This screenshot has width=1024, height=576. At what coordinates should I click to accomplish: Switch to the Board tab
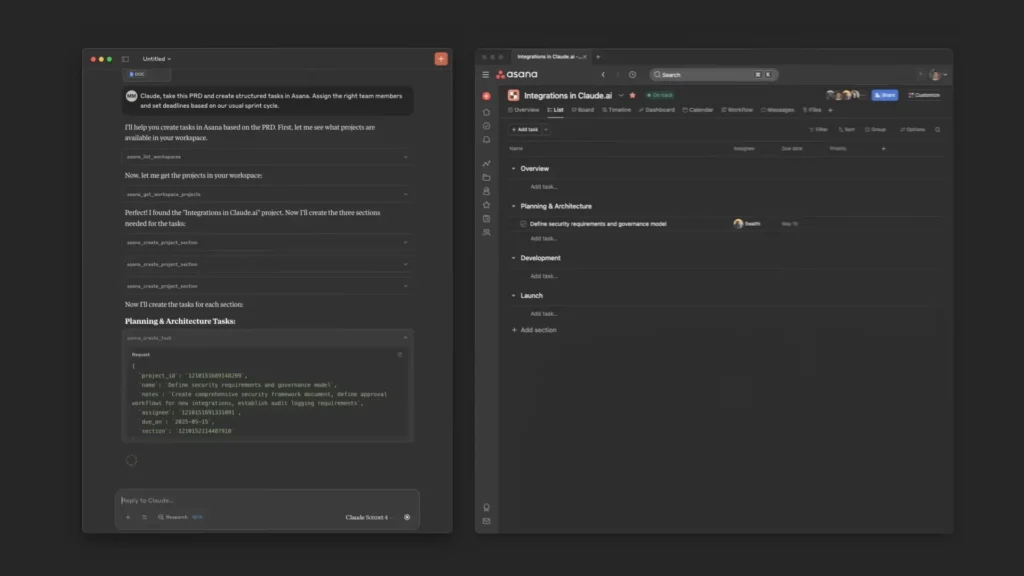(583, 110)
